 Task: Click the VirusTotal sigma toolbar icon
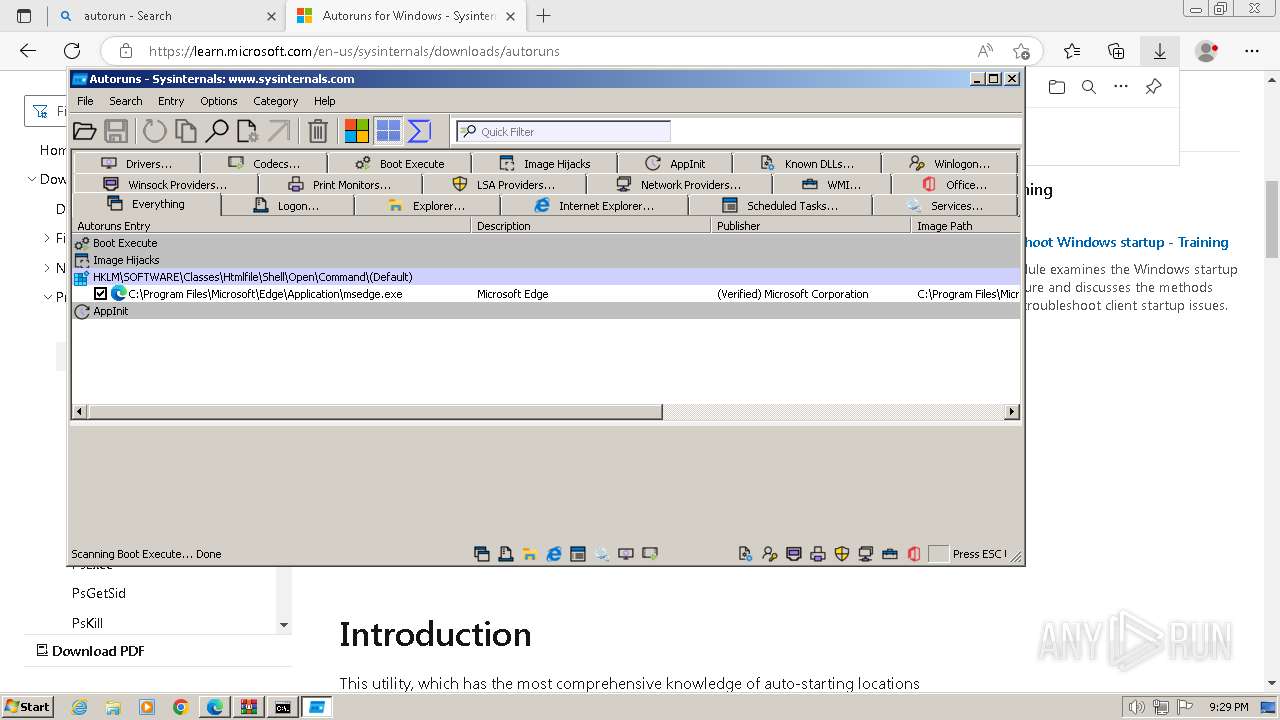(419, 131)
